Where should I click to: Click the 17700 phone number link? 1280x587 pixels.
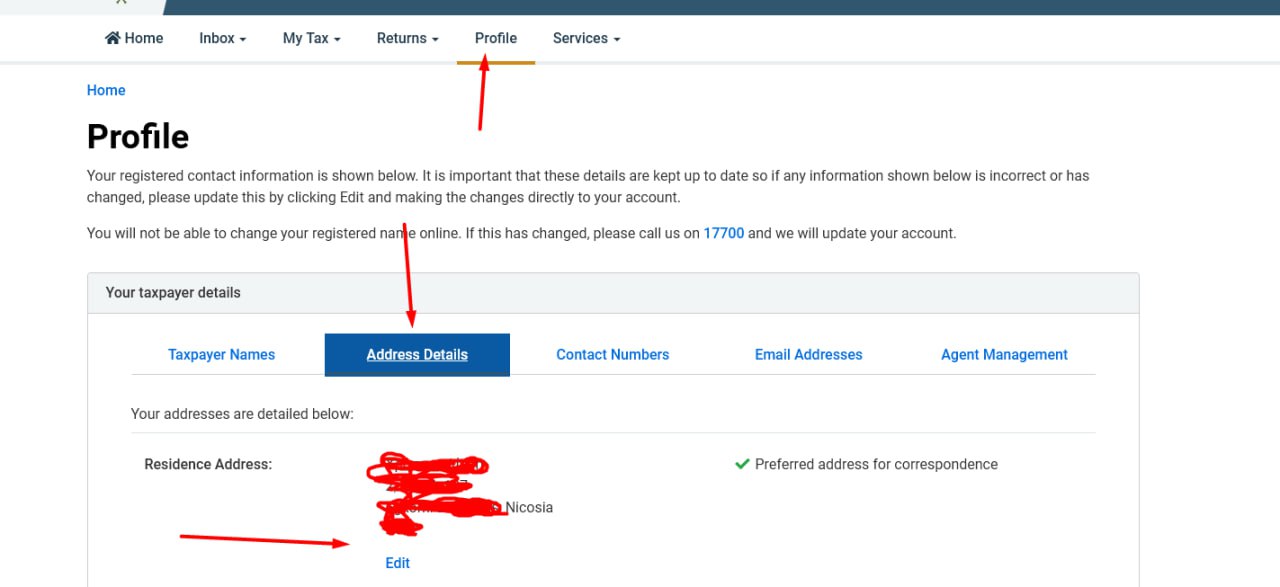pyautogui.click(x=724, y=233)
